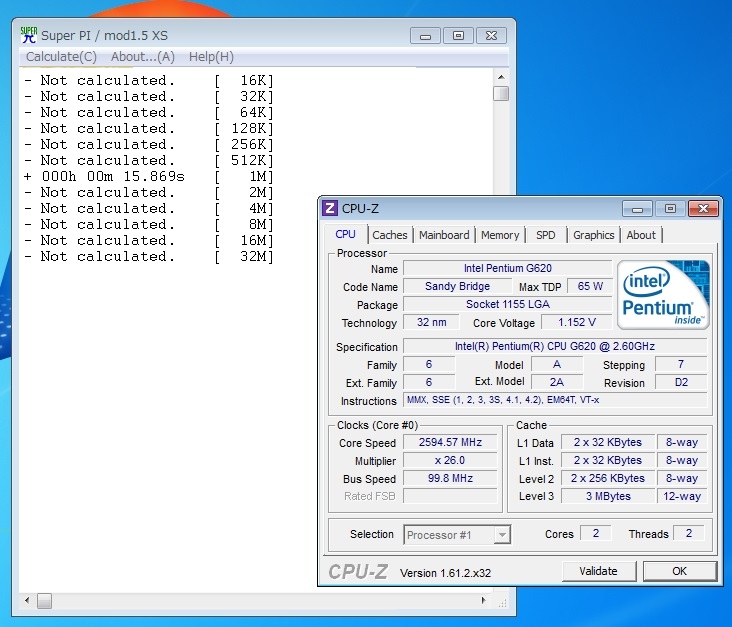
Task: Switch to the Caches tab
Action: click(x=389, y=235)
